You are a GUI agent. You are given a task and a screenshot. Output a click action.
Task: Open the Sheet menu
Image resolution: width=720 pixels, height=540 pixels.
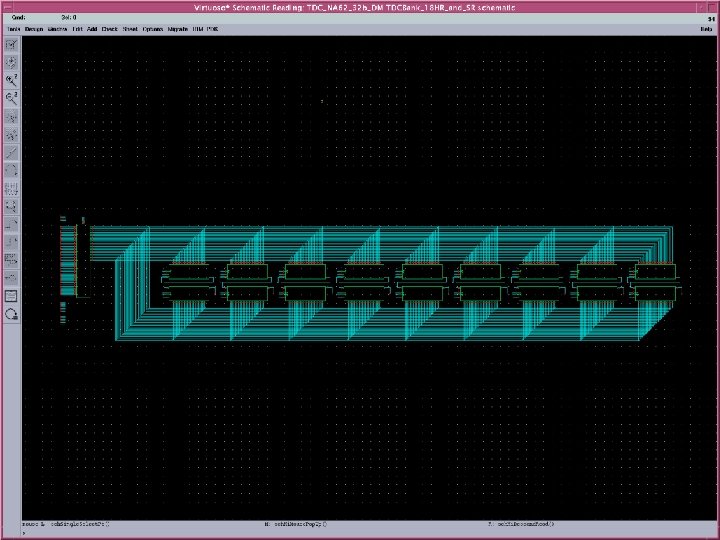tap(130, 29)
